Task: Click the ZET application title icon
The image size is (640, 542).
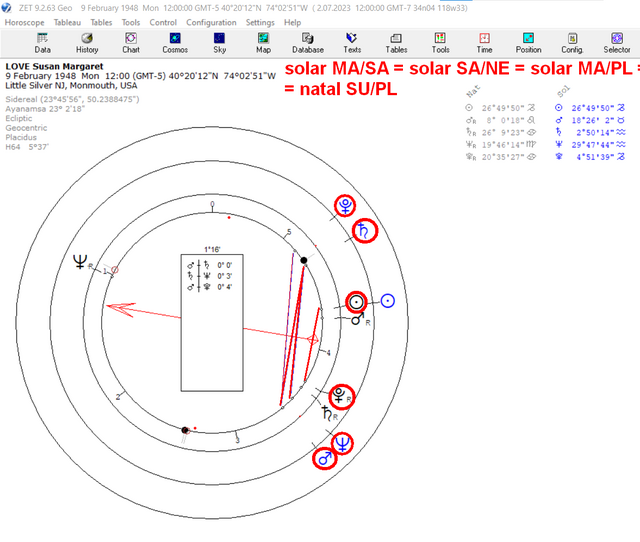Action: pos(7,8)
